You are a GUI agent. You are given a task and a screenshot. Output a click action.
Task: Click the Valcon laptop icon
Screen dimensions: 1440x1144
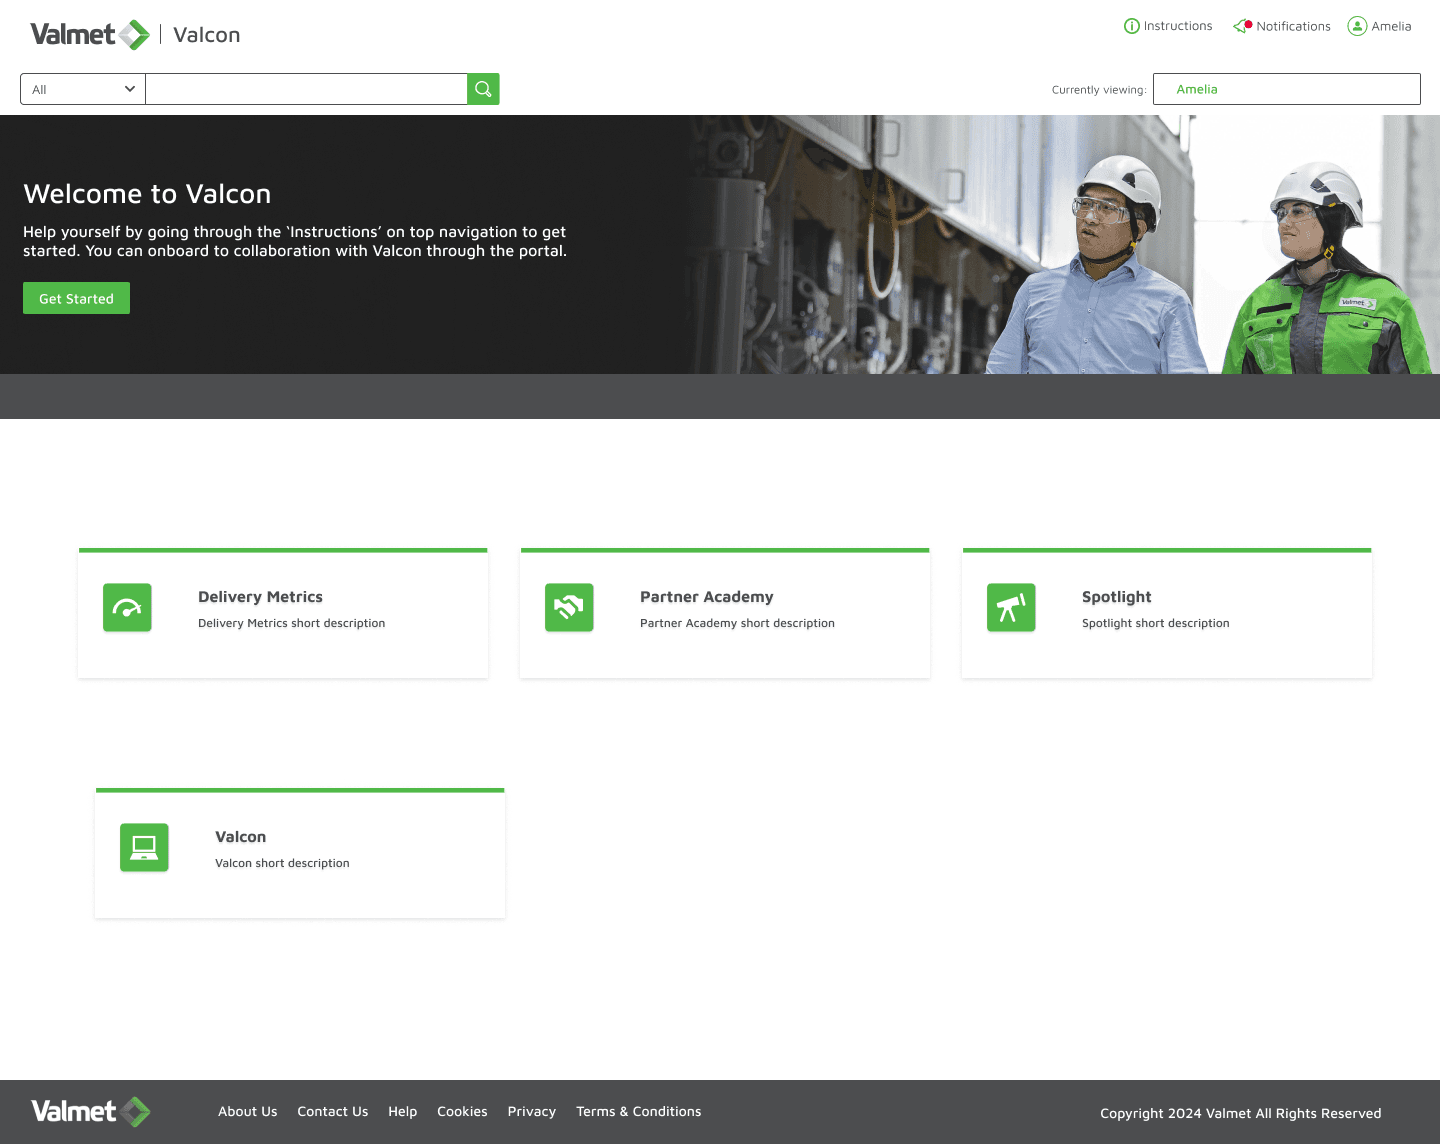point(144,847)
